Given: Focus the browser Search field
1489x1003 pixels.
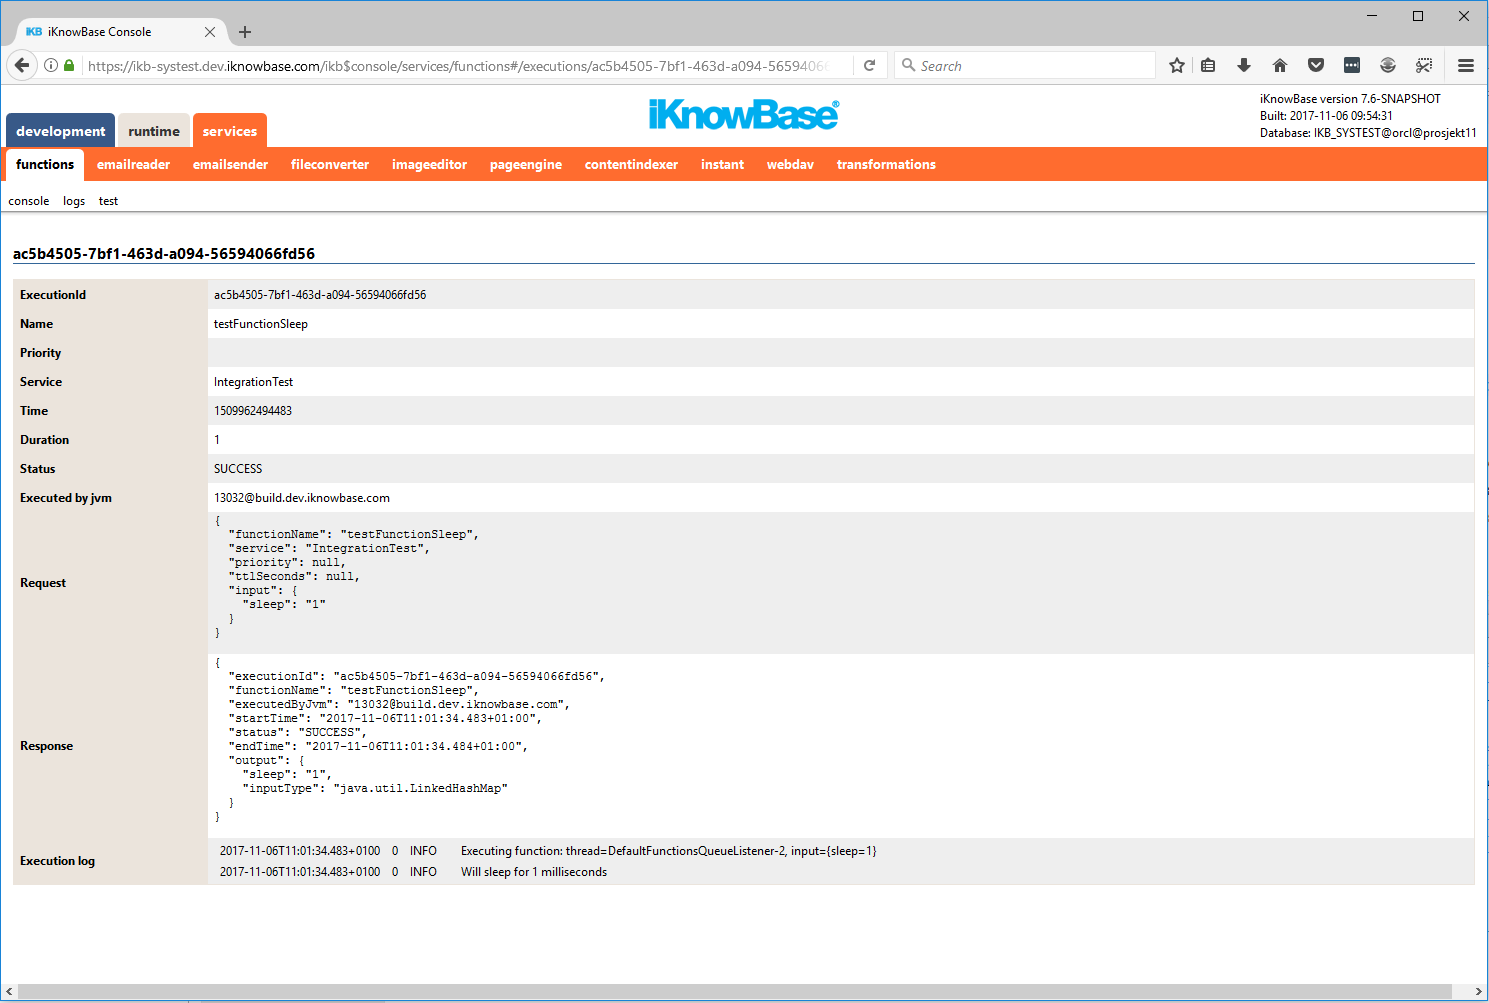Looking at the screenshot, I should point(1025,66).
